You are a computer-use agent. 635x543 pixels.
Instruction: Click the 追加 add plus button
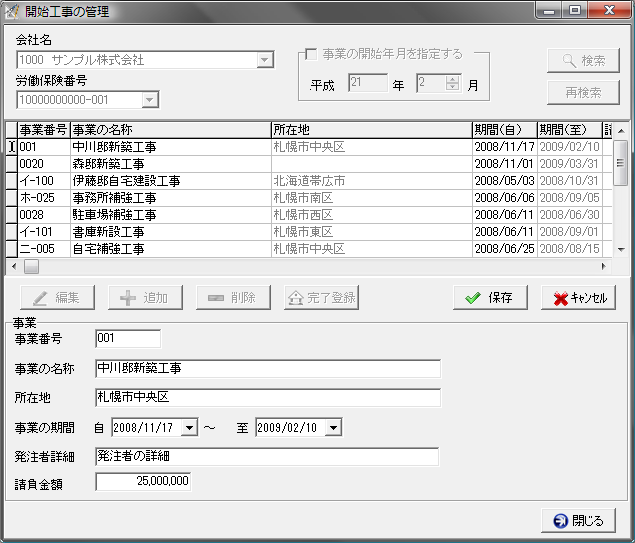tap(144, 298)
